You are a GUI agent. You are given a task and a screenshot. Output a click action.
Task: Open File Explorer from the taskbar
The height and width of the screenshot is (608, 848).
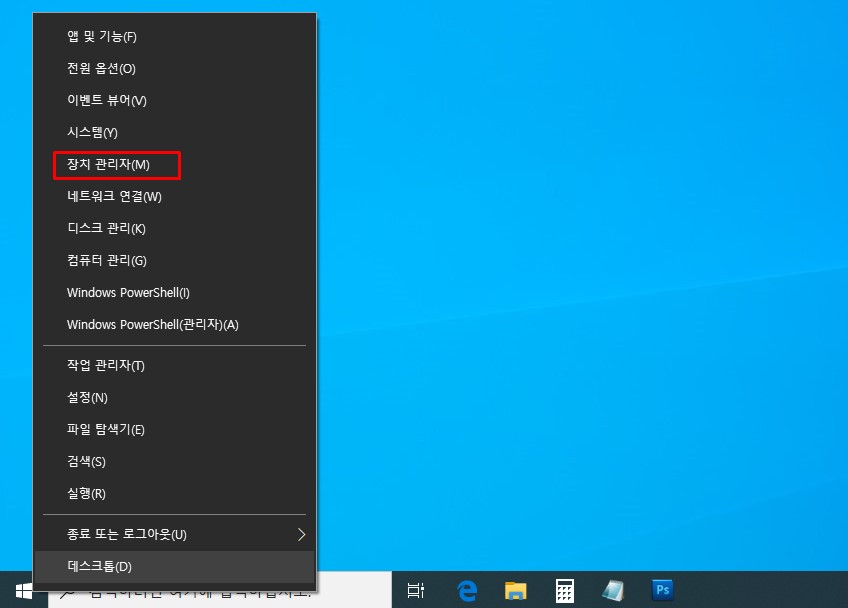(515, 590)
